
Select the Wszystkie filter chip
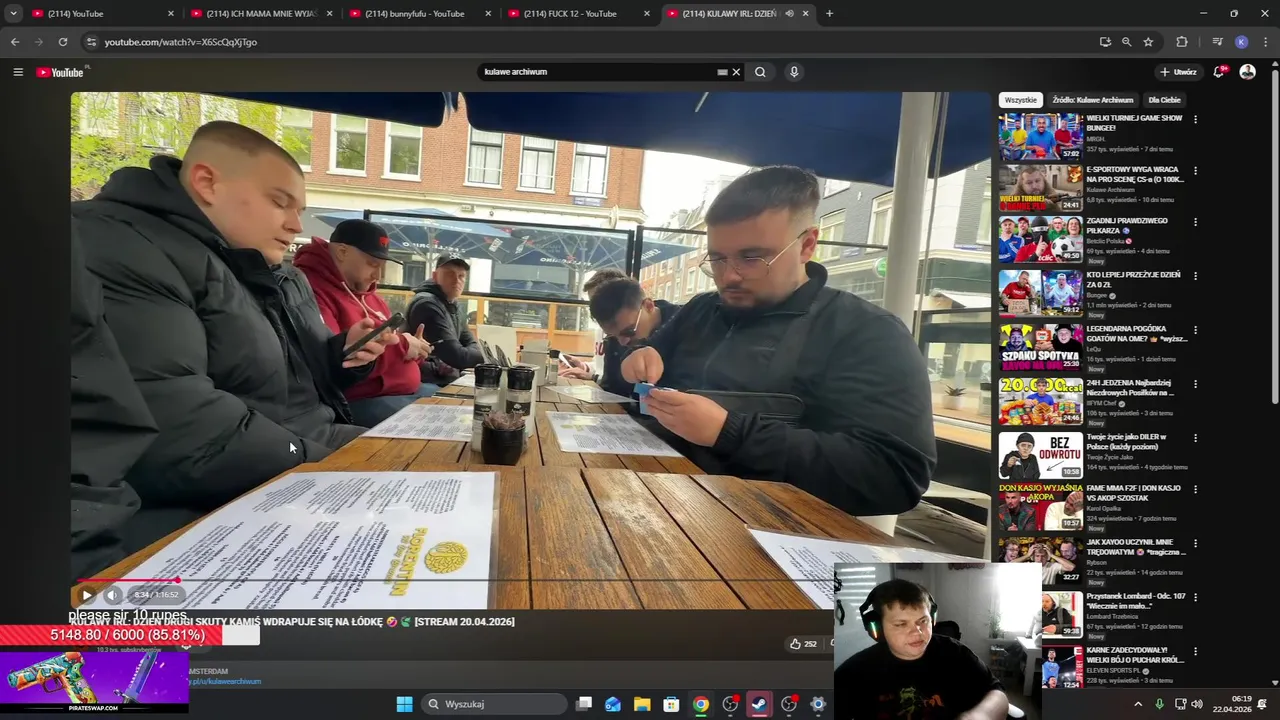pyautogui.click(x=1021, y=100)
